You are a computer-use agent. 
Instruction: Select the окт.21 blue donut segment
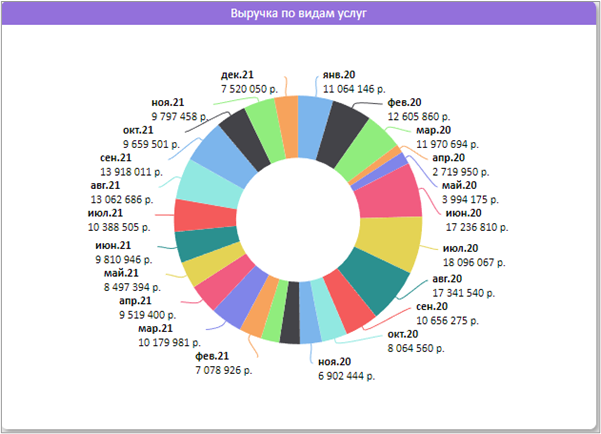coord(226,157)
